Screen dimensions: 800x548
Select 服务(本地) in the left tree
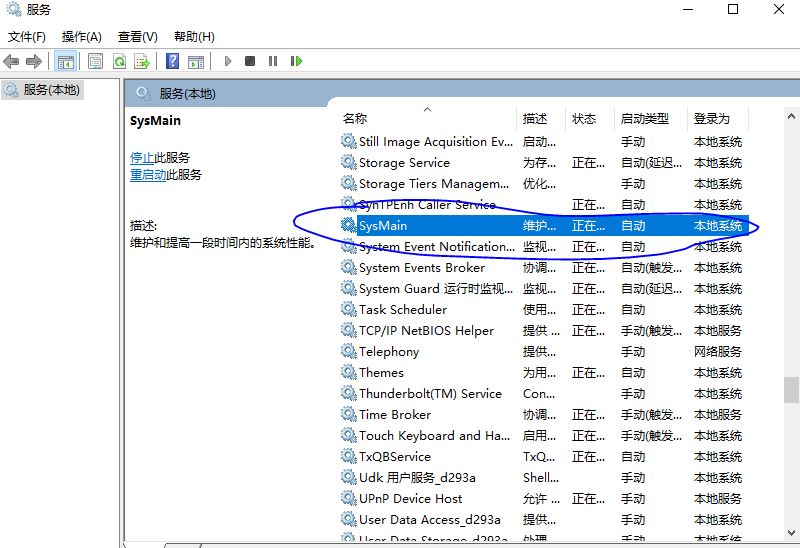click(x=51, y=90)
